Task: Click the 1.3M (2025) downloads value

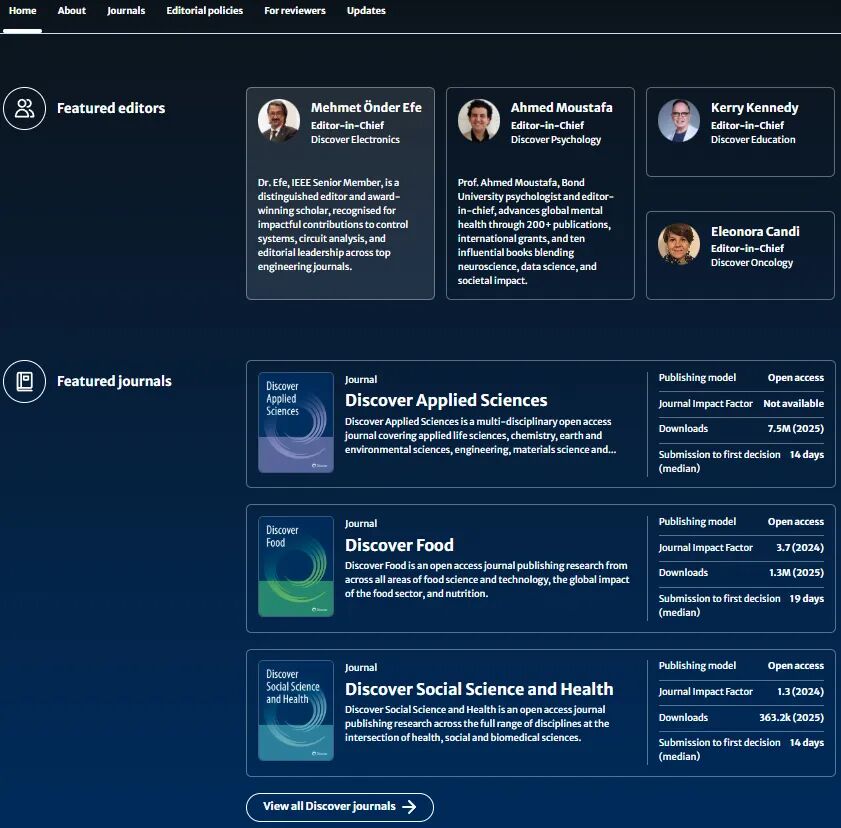Action: [x=796, y=573]
